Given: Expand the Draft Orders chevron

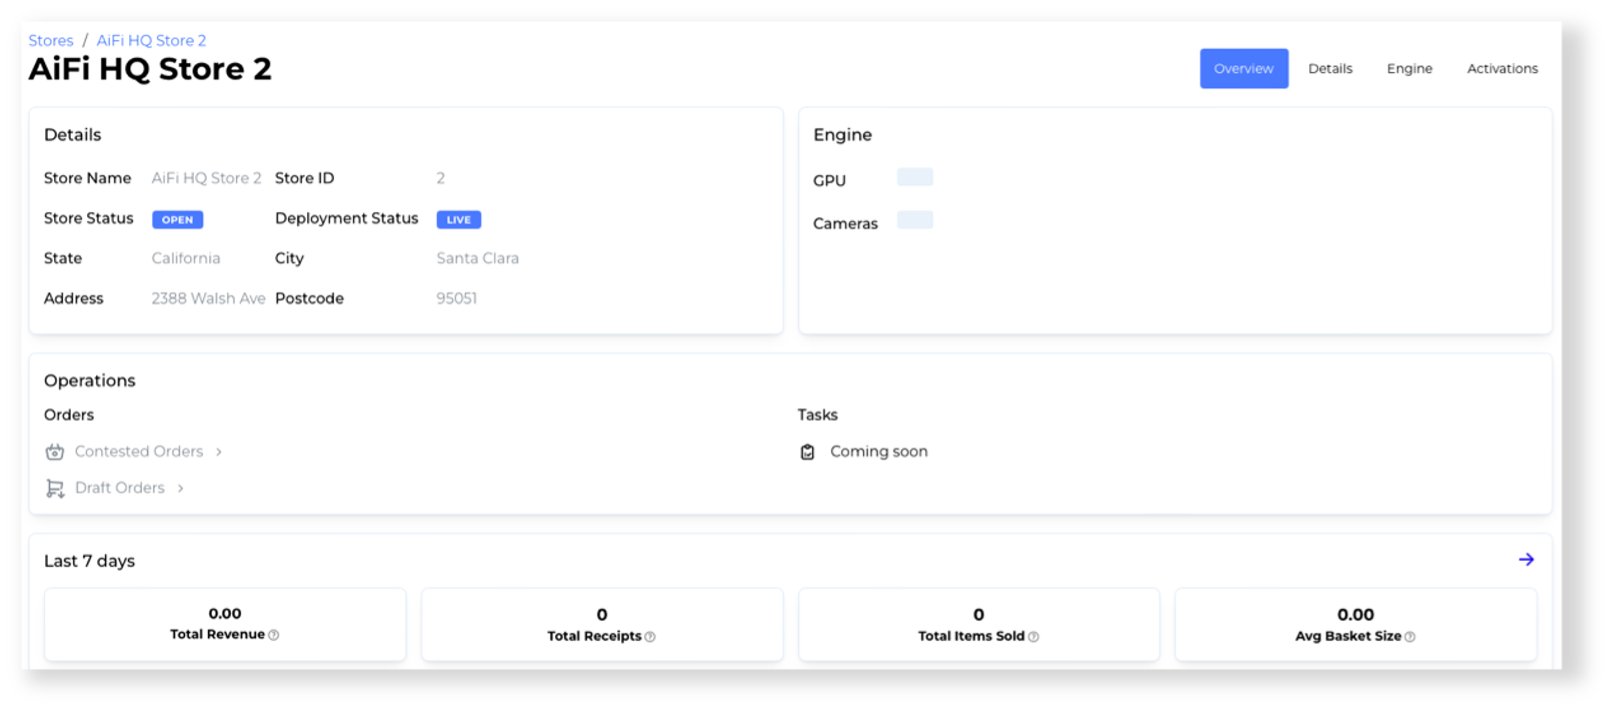Looking at the screenshot, I should coord(180,487).
